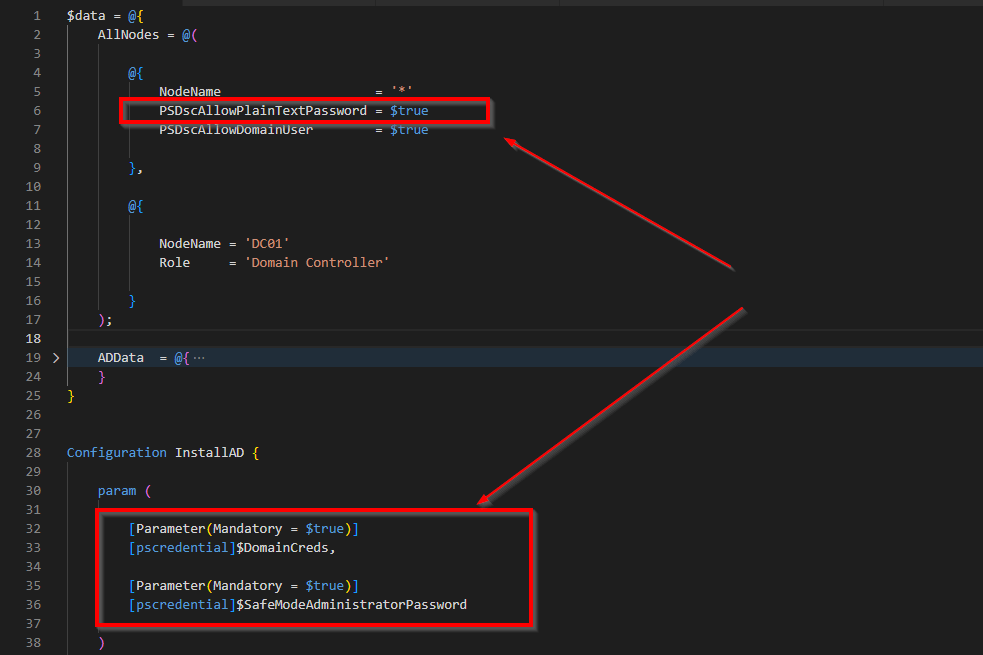
Task: Click the PSDscAllowPlainTextPassword property name
Action: [x=262, y=110]
